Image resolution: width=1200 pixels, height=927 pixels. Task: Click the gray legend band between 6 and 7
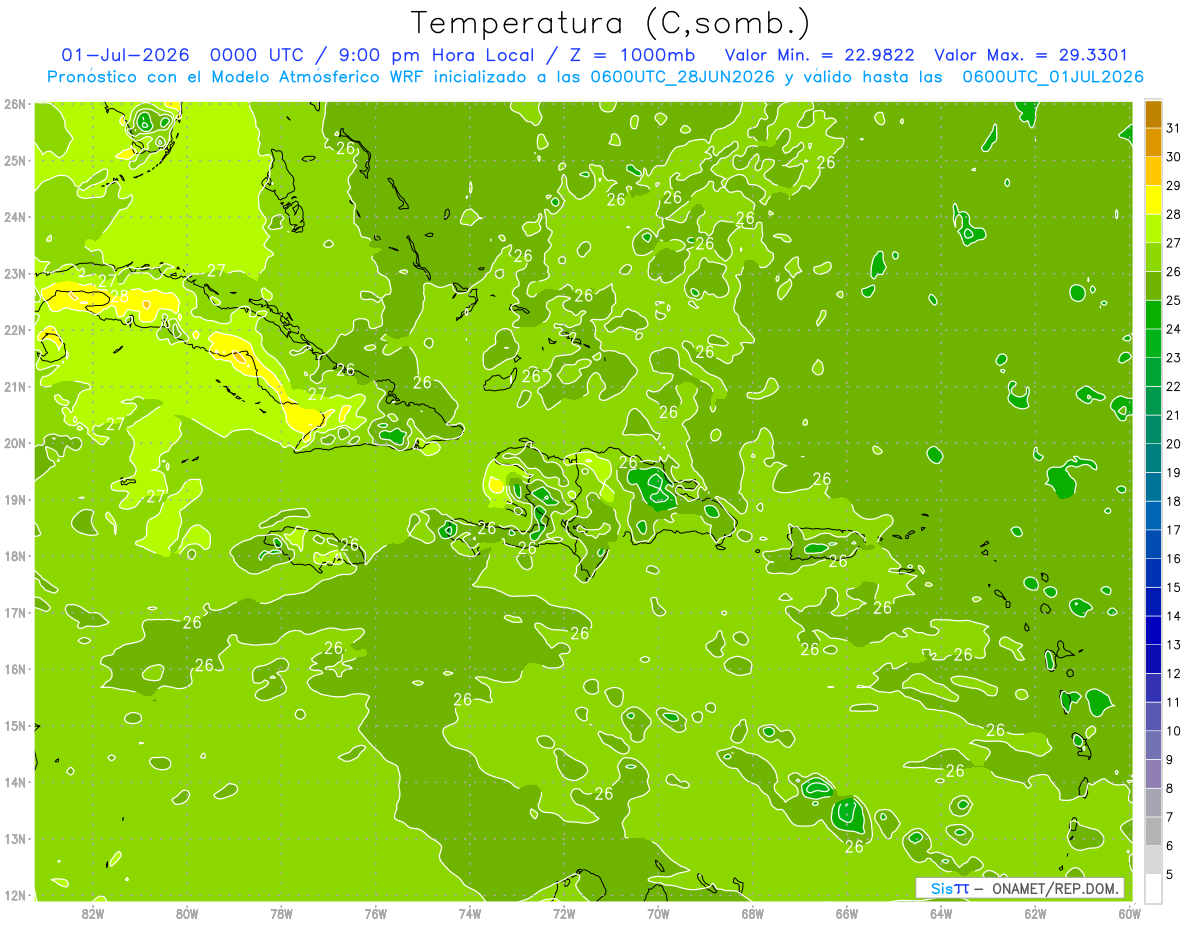[x=1153, y=831]
